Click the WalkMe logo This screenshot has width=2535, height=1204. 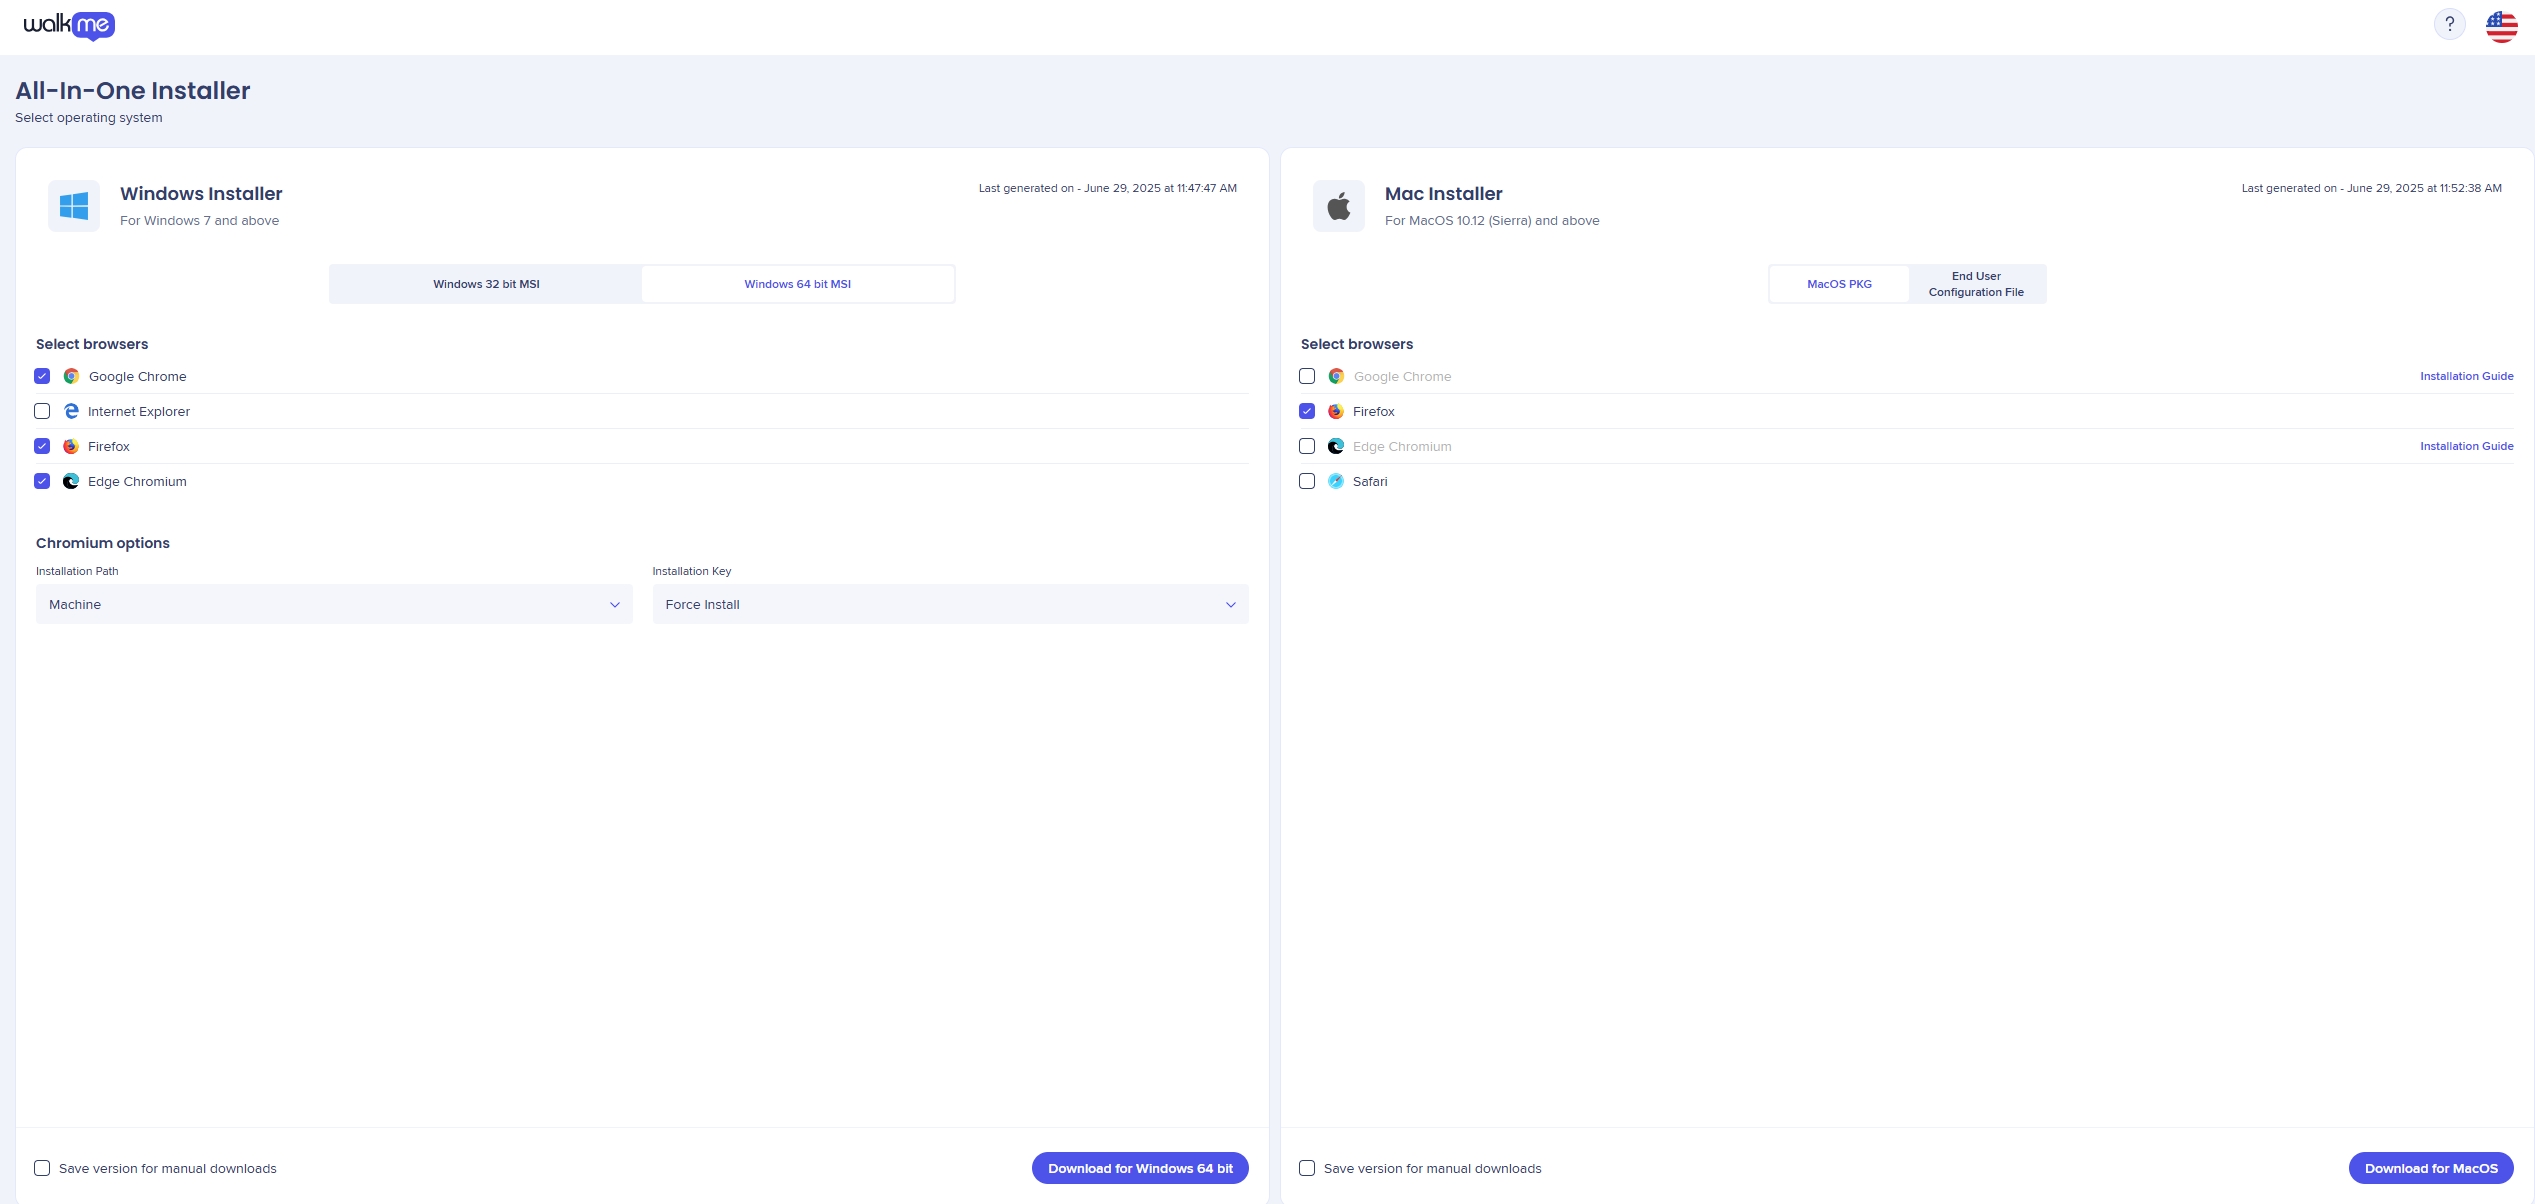[x=69, y=25]
